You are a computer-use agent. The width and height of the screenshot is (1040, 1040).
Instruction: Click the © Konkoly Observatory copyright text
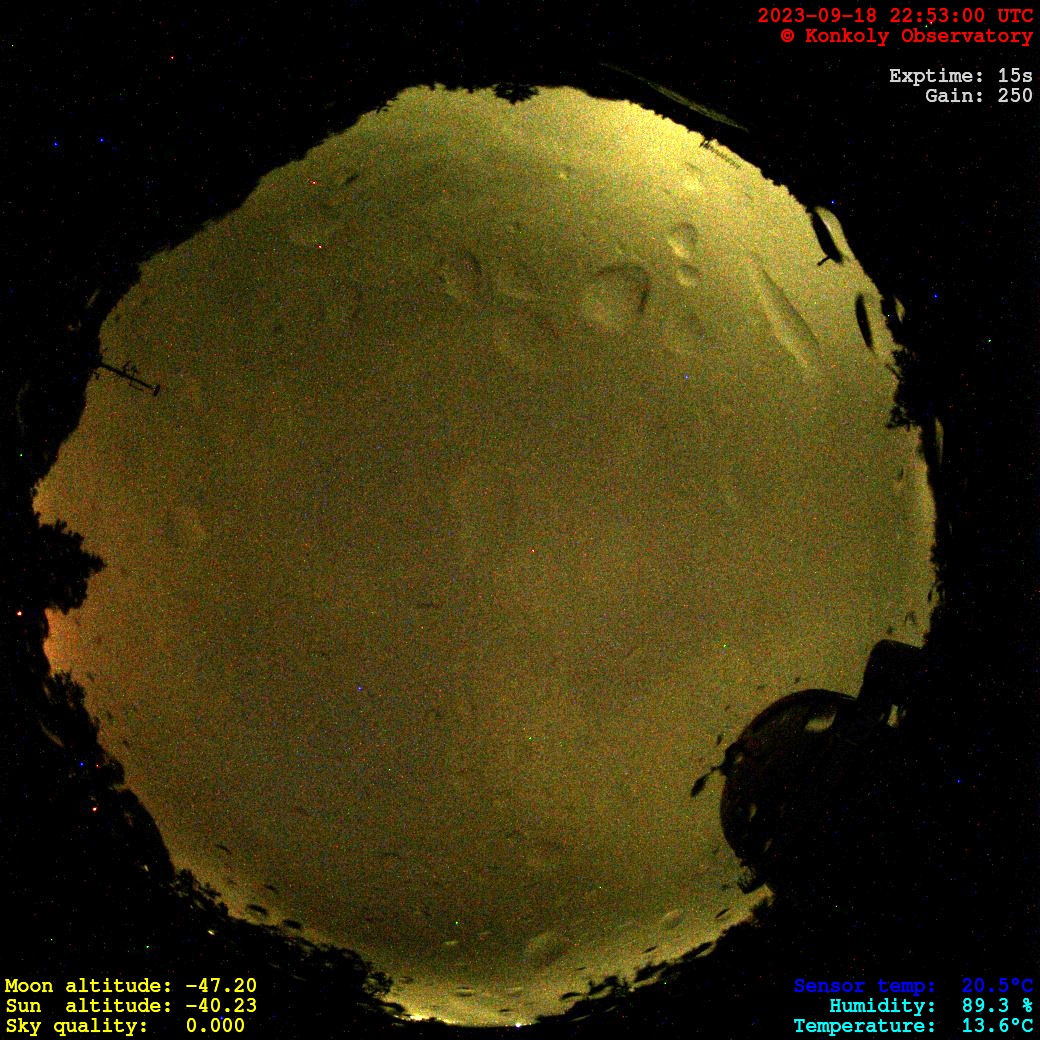(906, 36)
